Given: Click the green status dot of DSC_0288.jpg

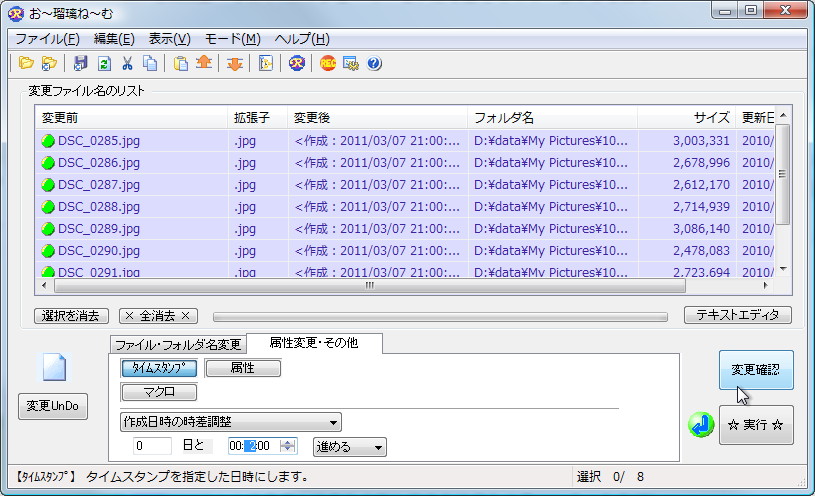Looking at the screenshot, I should [48, 207].
